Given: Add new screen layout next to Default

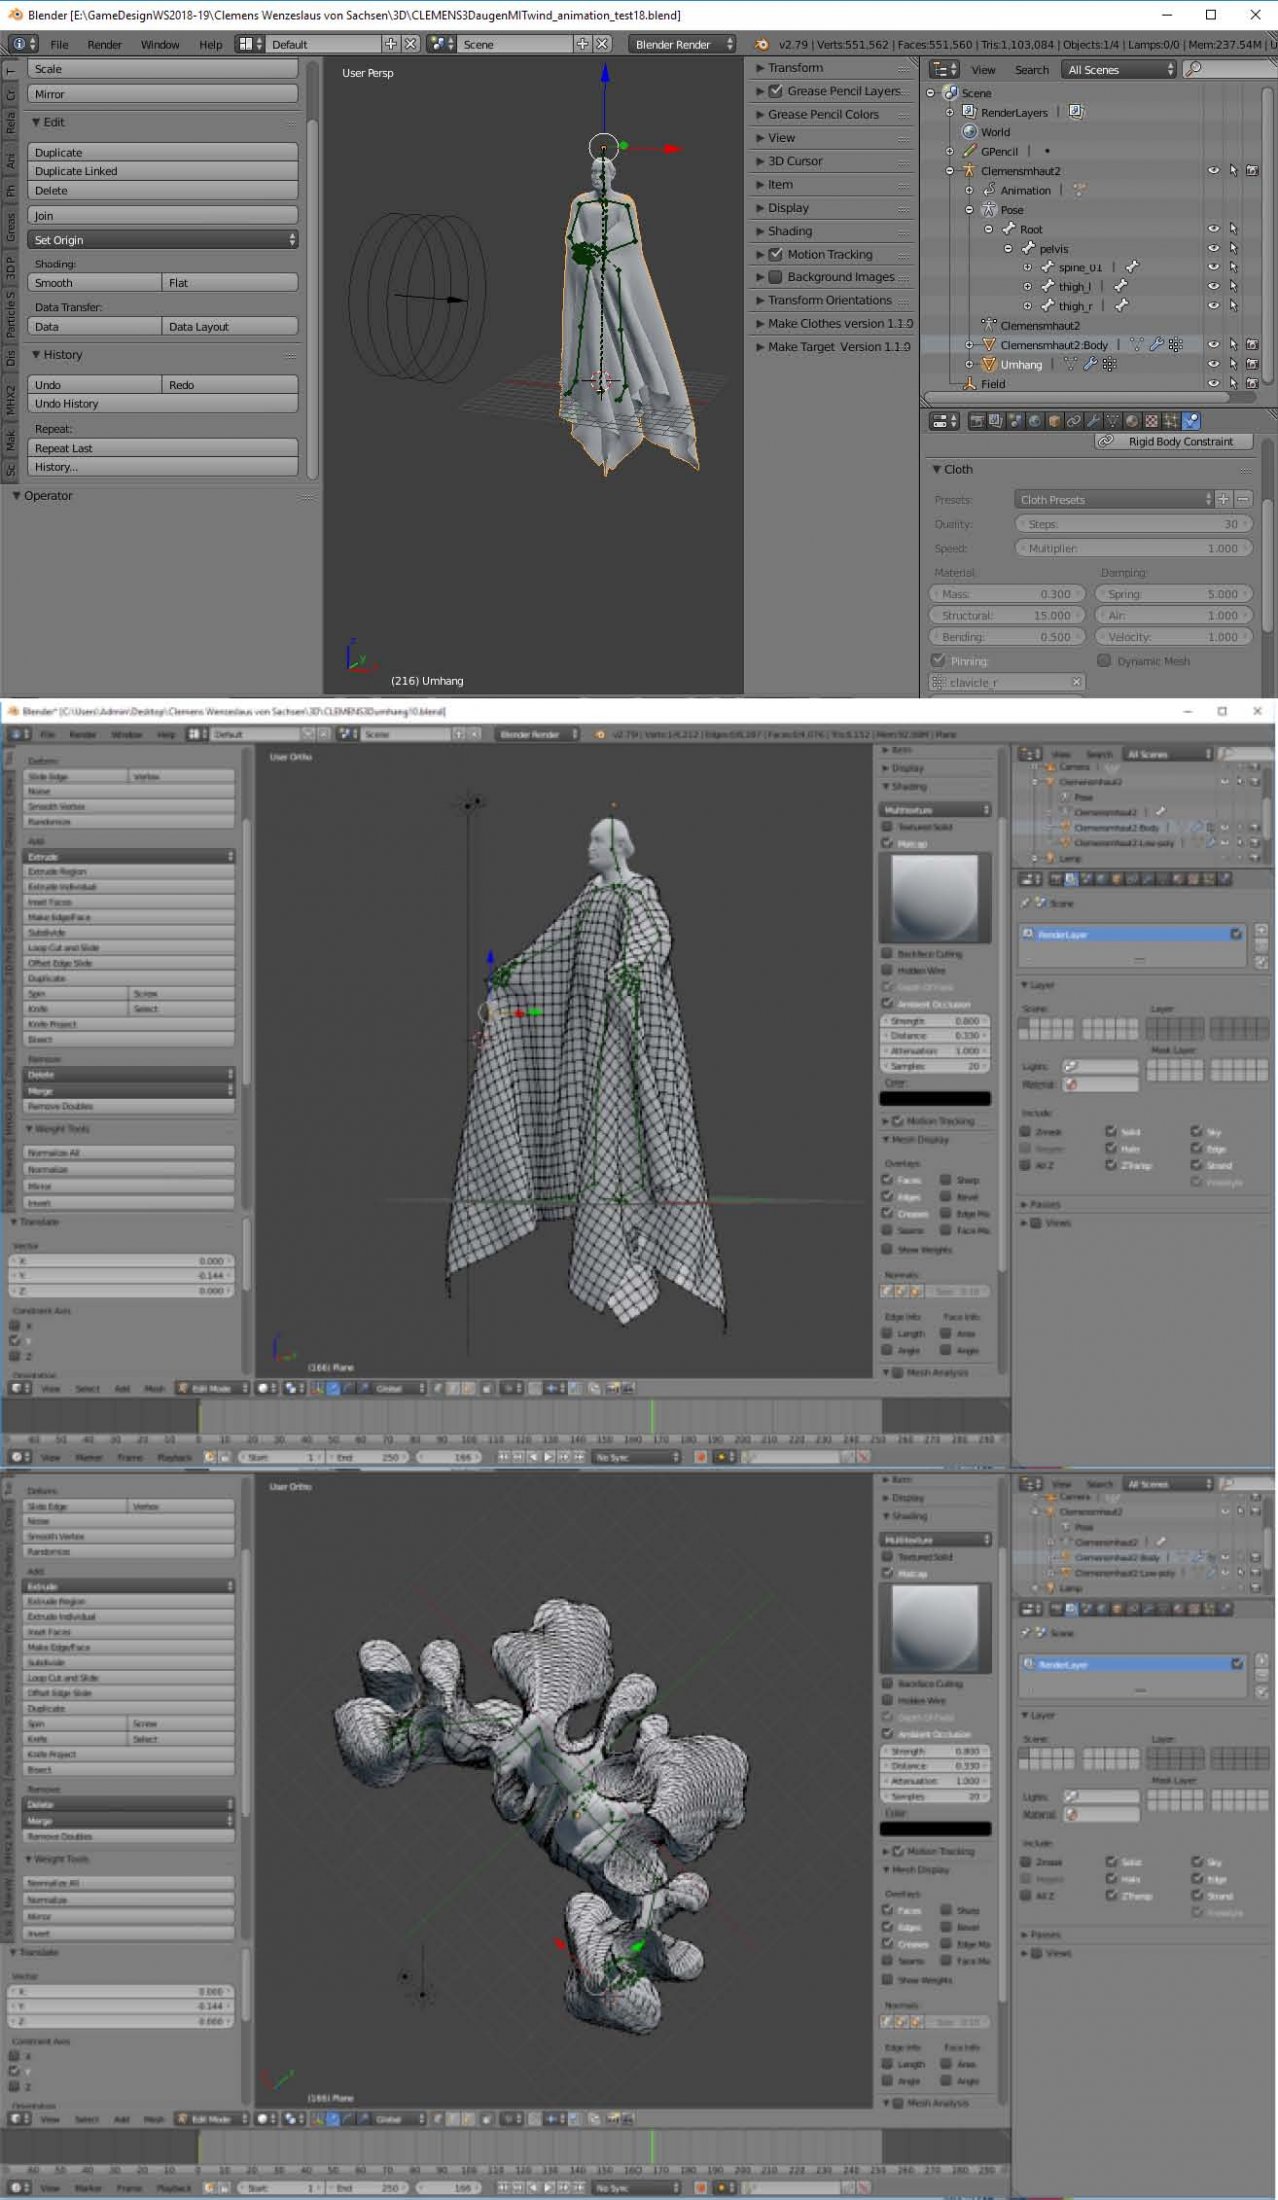Looking at the screenshot, I should [391, 44].
